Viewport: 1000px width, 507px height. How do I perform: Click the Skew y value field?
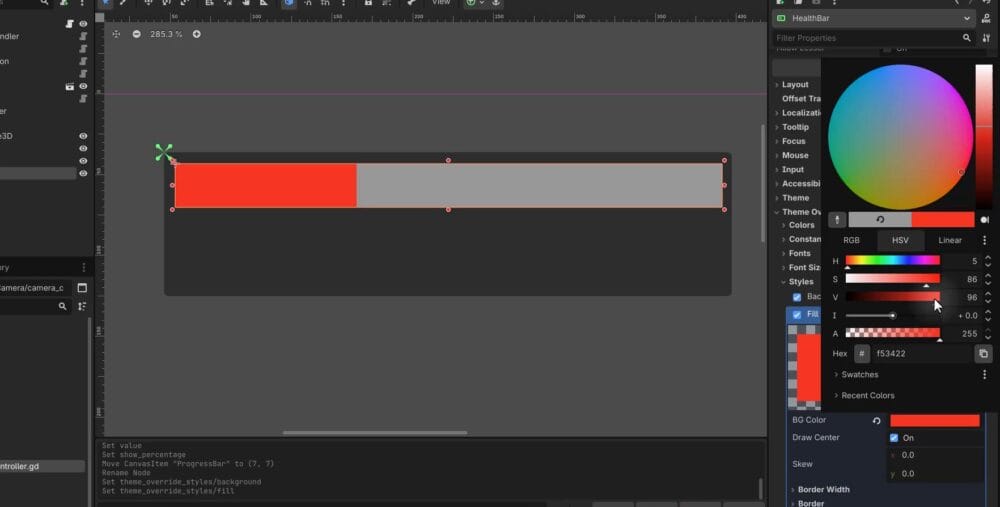[x=934, y=474]
